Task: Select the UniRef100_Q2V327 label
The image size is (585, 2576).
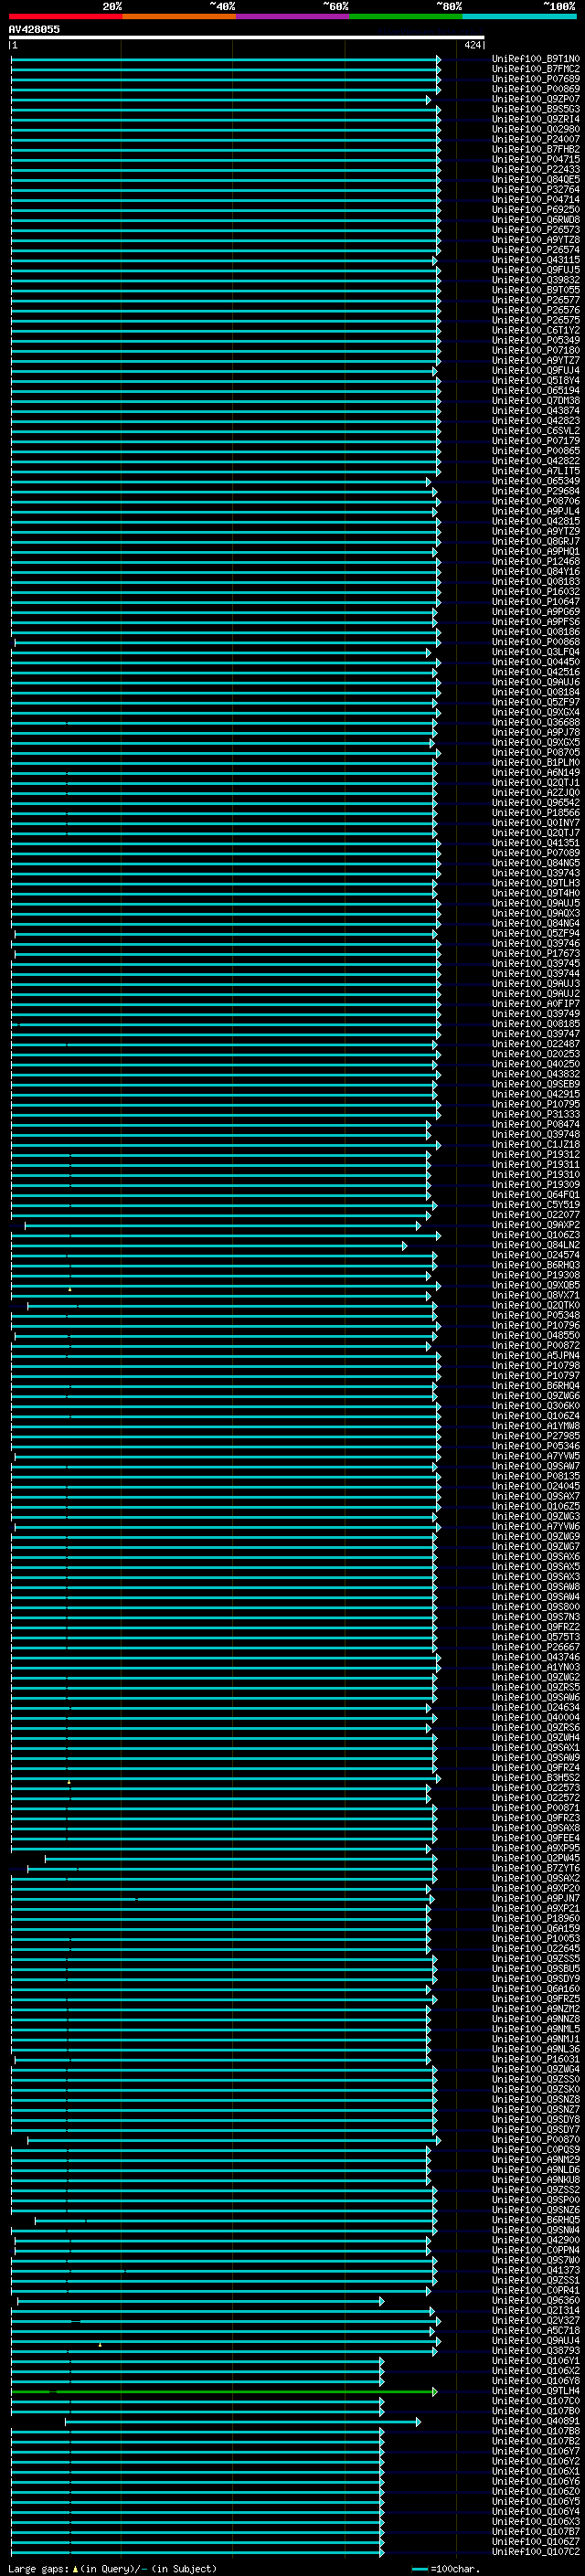Action: pos(535,2321)
